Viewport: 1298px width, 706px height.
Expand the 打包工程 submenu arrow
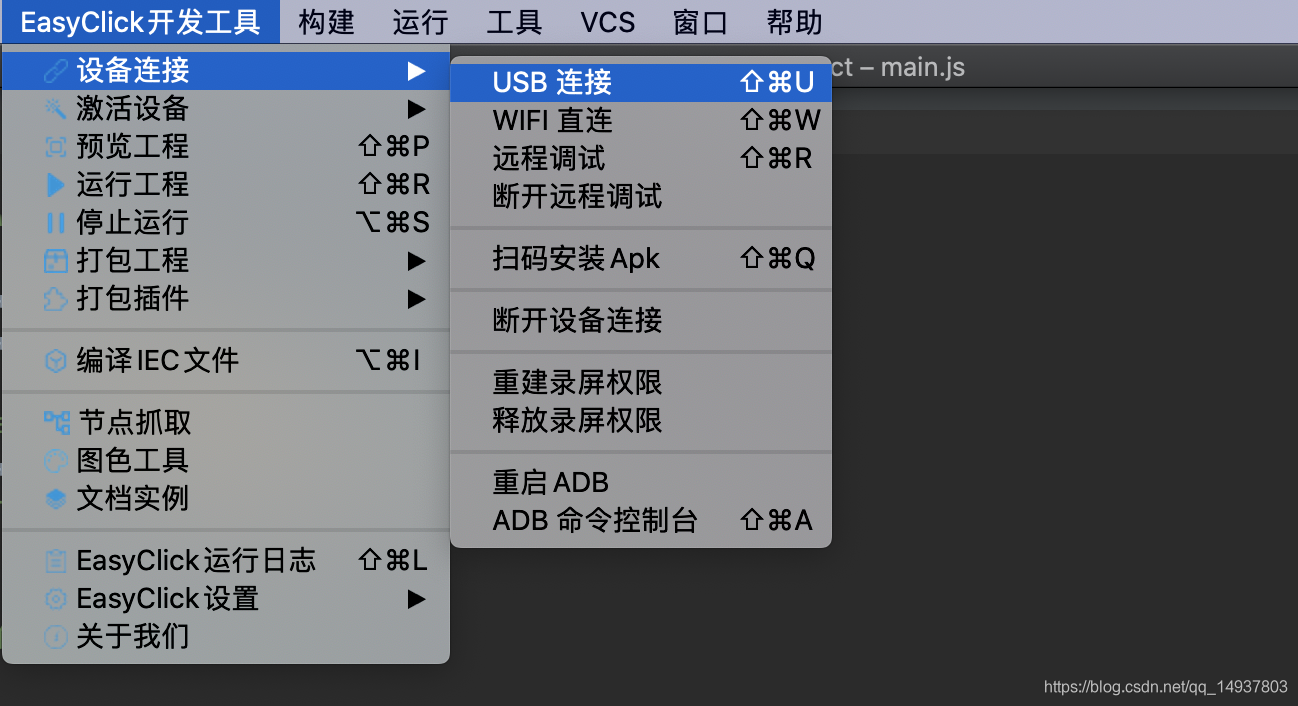[416, 260]
